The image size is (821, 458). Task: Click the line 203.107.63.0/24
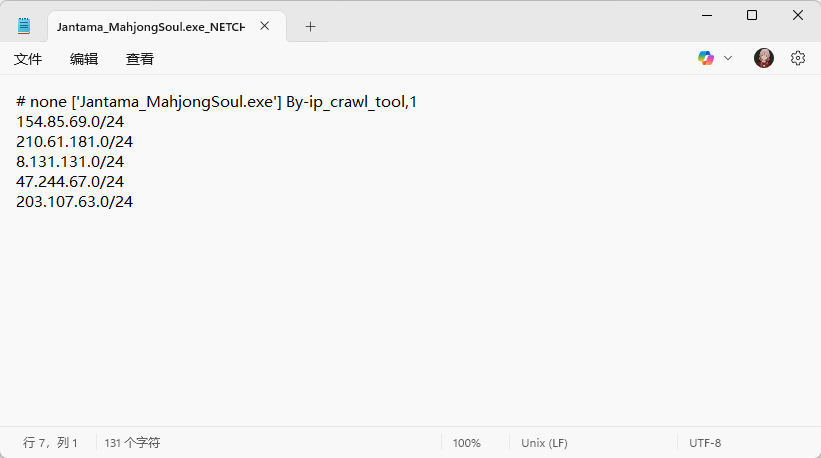74,202
